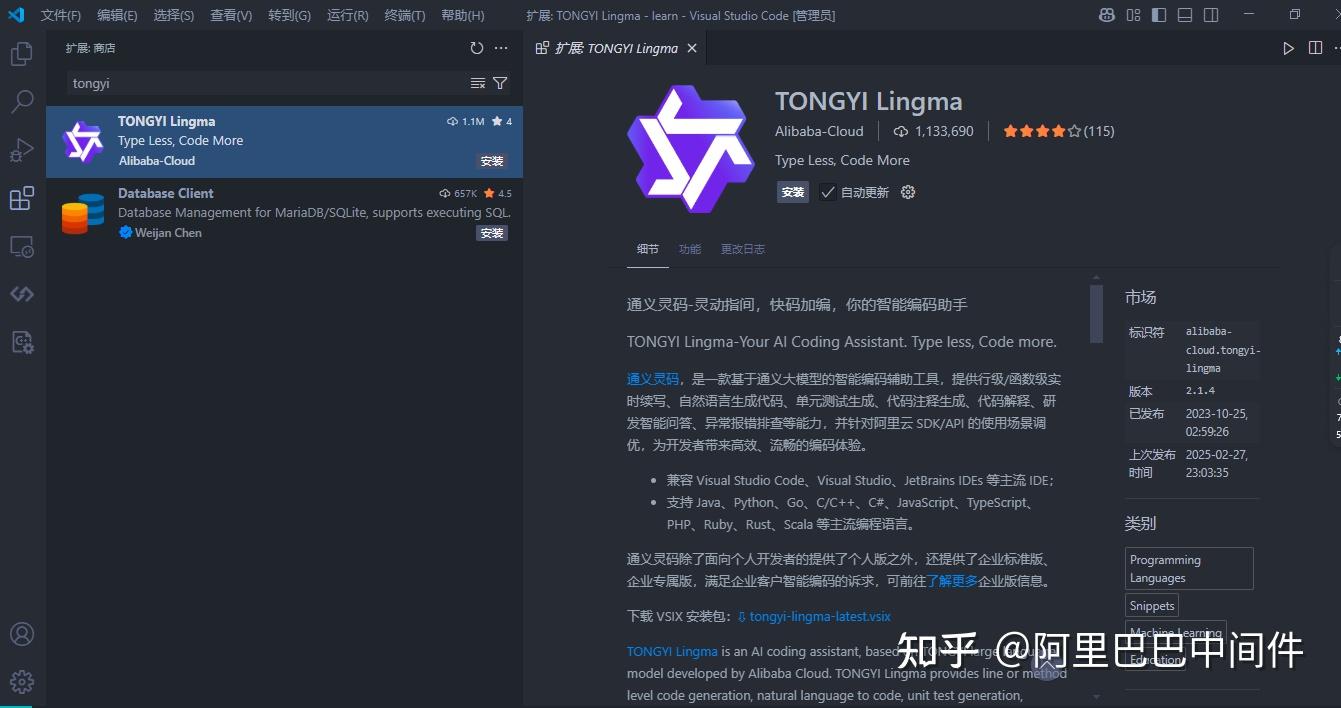Viewport: 1341px width, 708px height.
Task: Switch to the 细节 tab
Action: (648, 249)
